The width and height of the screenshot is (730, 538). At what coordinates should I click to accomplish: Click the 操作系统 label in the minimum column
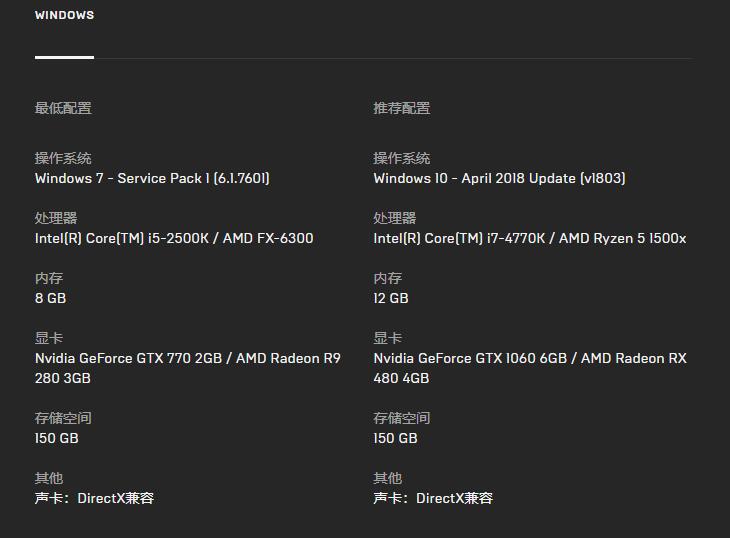[x=63, y=158]
